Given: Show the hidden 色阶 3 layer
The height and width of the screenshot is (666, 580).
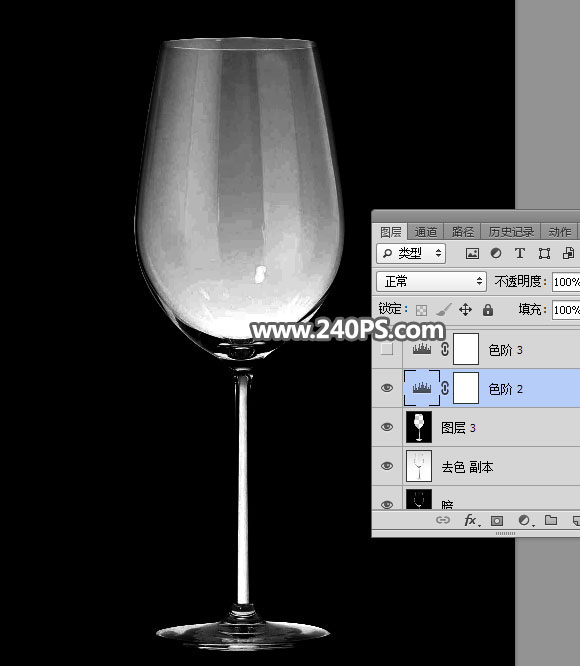Looking at the screenshot, I should click(387, 349).
